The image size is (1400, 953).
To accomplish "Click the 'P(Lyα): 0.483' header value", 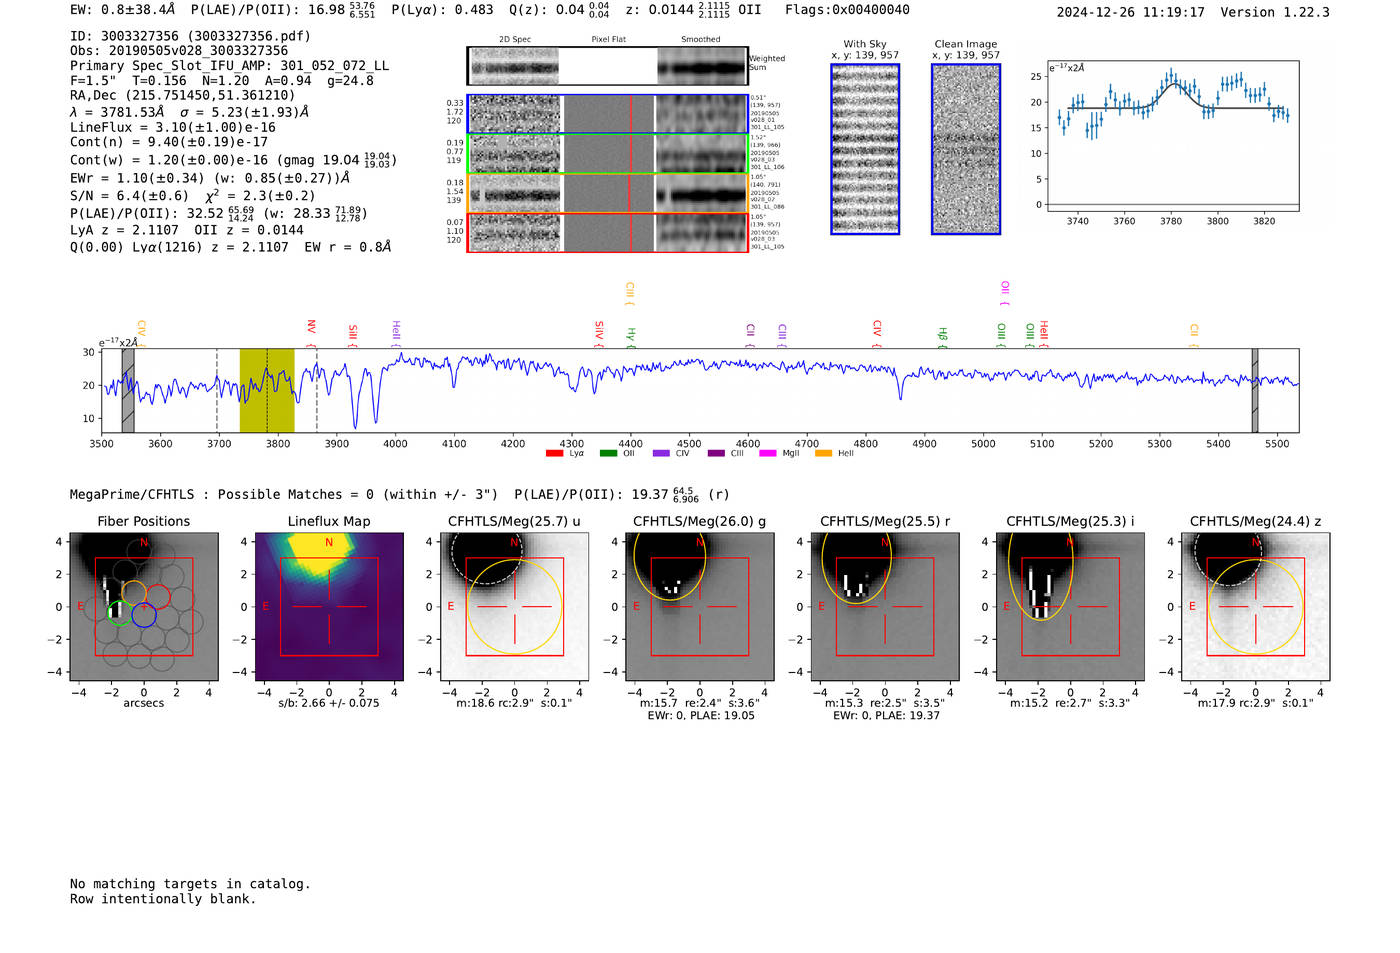I will tap(442, 9).
